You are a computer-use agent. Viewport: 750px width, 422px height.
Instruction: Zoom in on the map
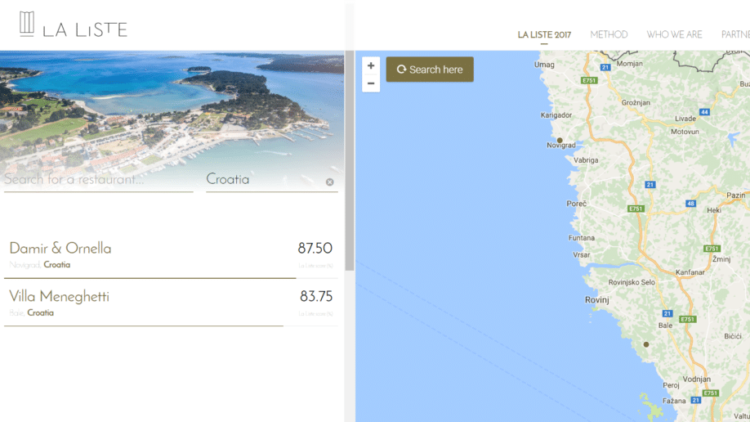(x=371, y=66)
